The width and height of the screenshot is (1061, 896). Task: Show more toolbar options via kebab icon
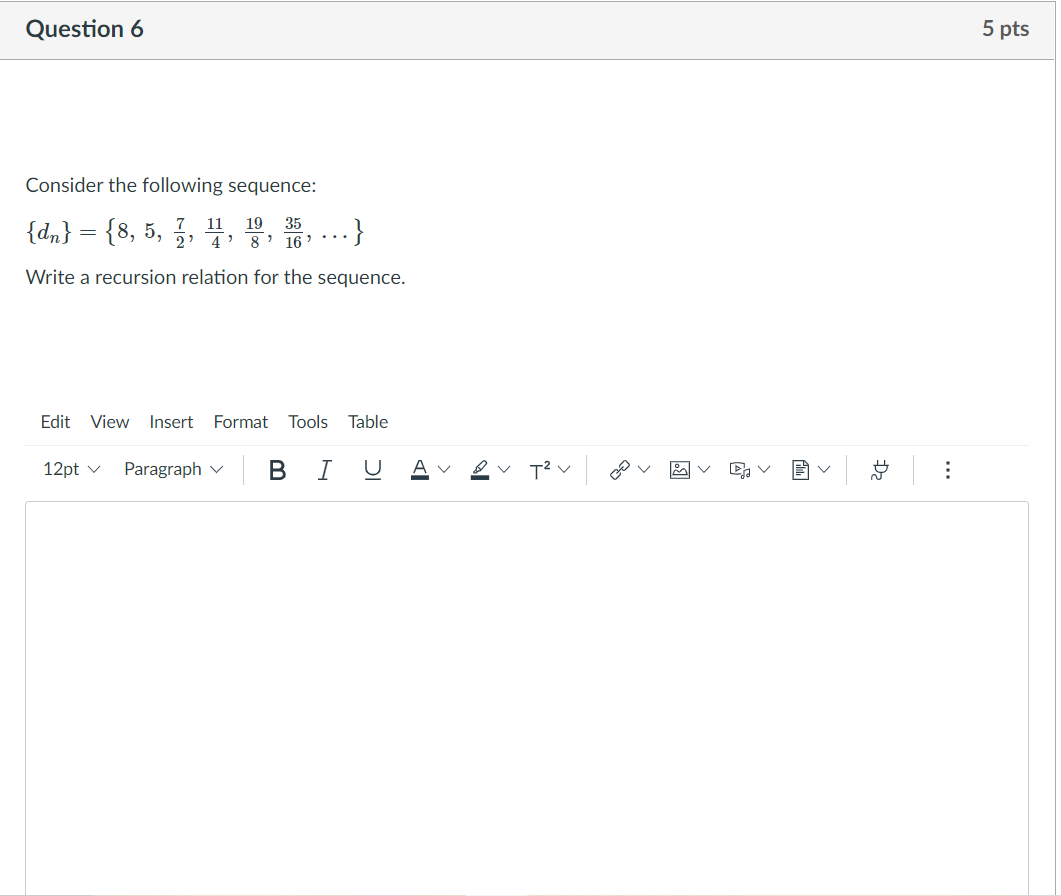pos(947,469)
